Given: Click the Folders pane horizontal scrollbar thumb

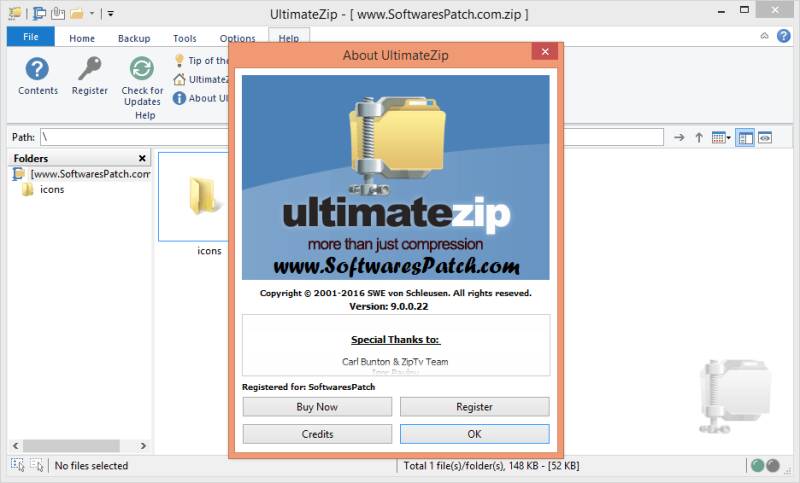Looking at the screenshot, I should click(x=71, y=446).
